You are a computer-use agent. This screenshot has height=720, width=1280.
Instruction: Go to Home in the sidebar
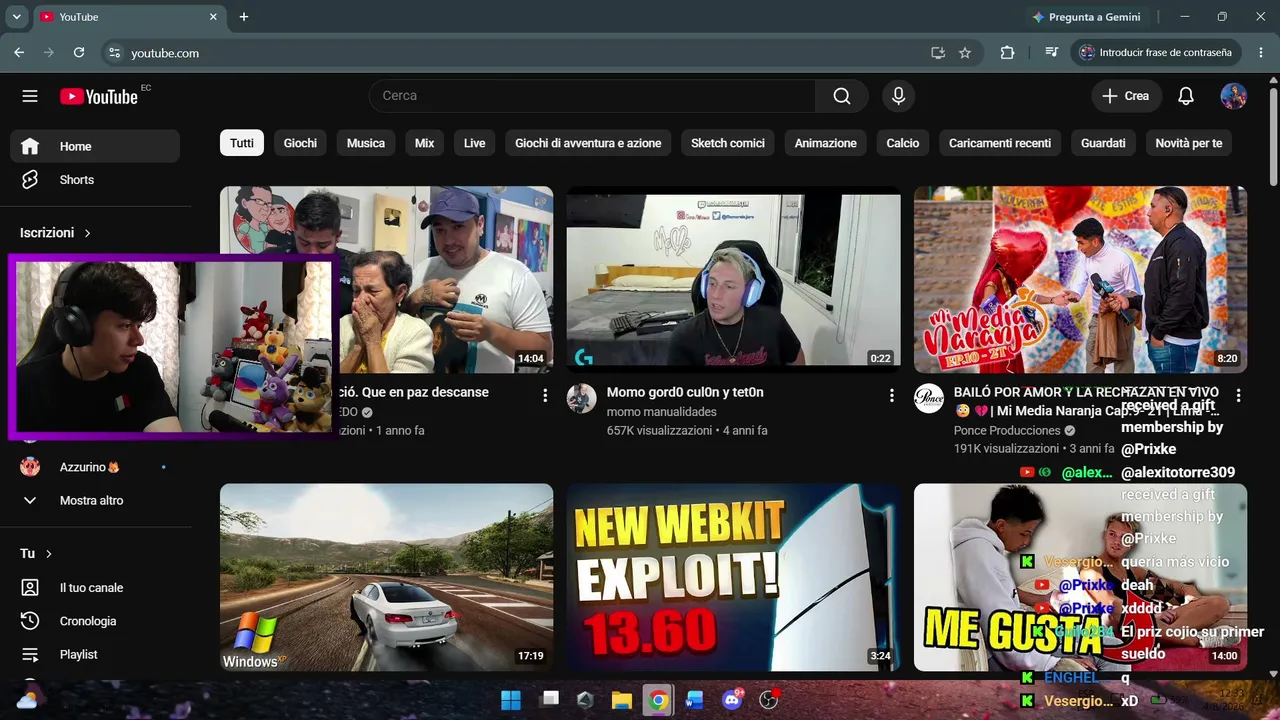[x=95, y=146]
